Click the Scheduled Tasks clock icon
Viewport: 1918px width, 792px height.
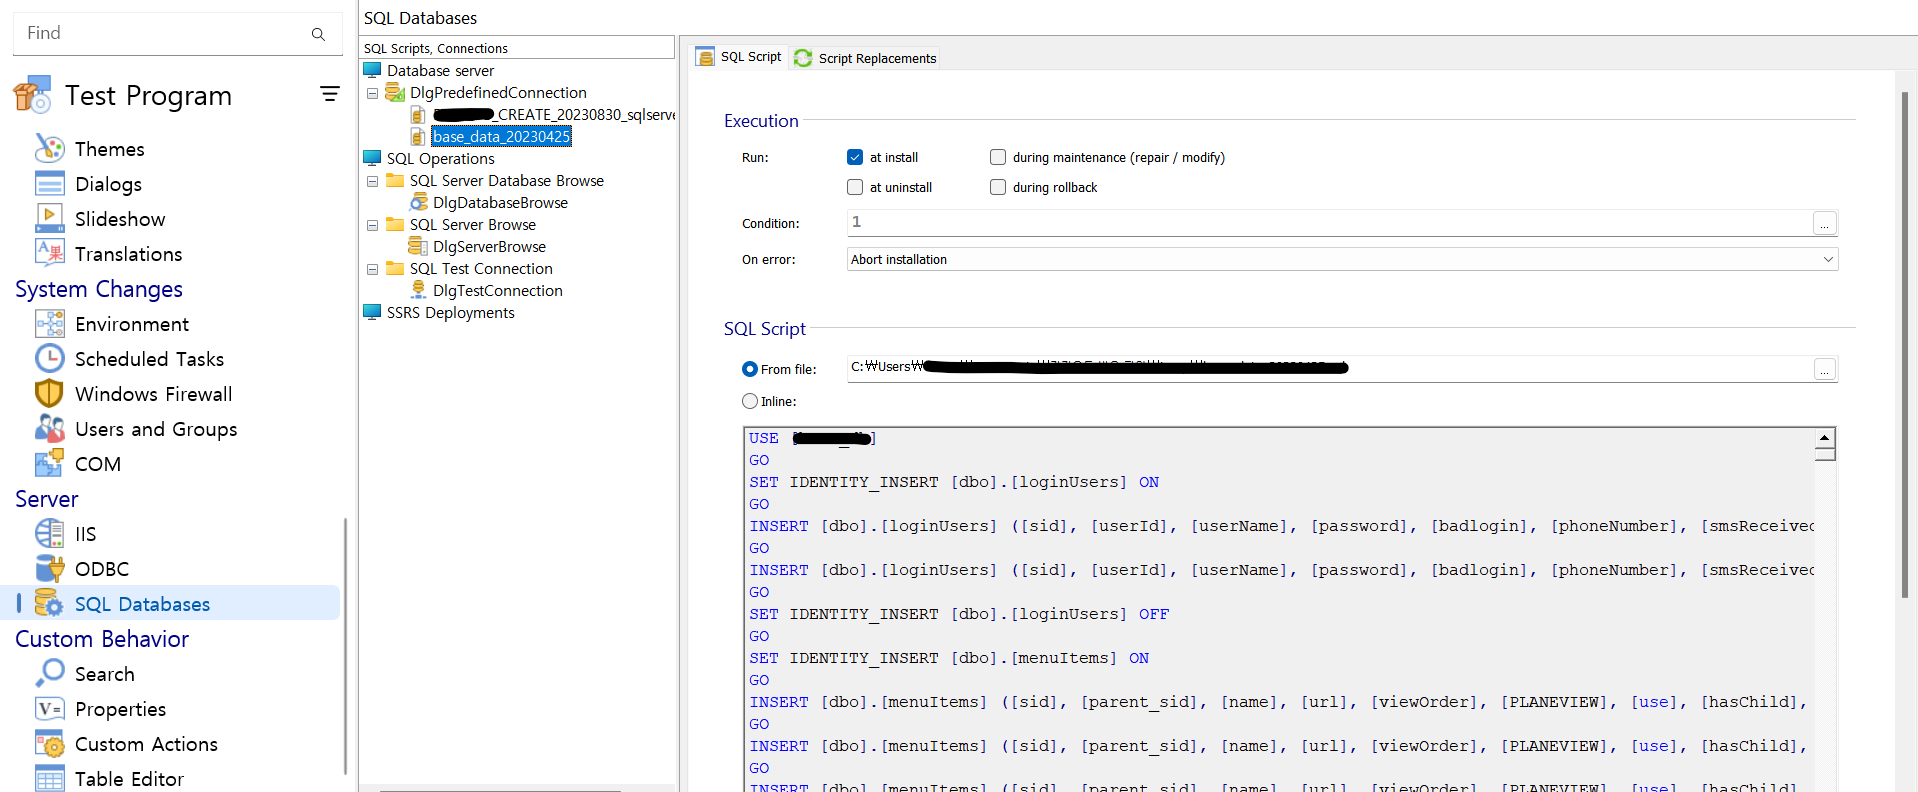(x=49, y=358)
